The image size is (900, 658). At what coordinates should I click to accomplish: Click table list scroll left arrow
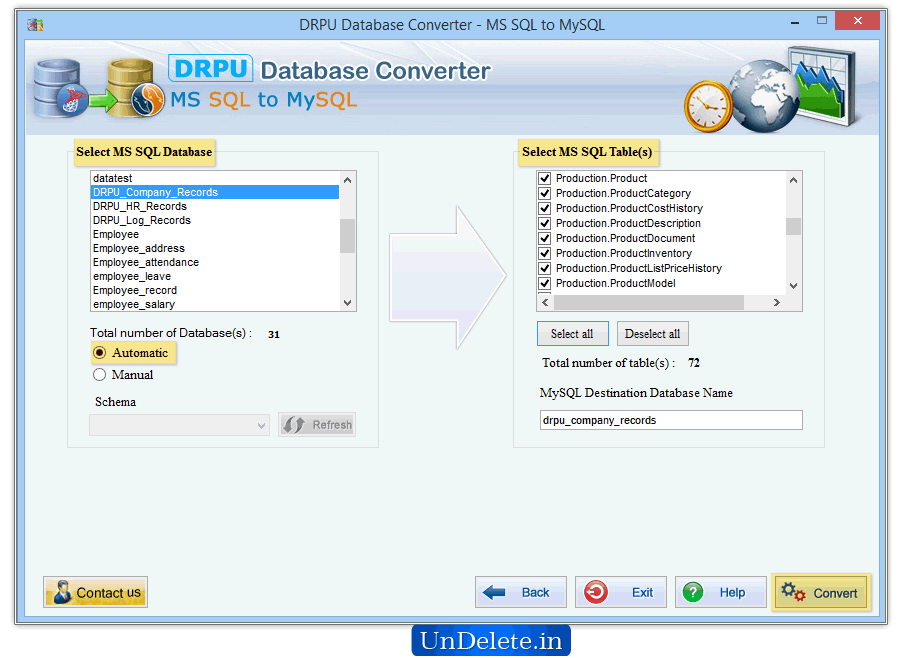[545, 302]
